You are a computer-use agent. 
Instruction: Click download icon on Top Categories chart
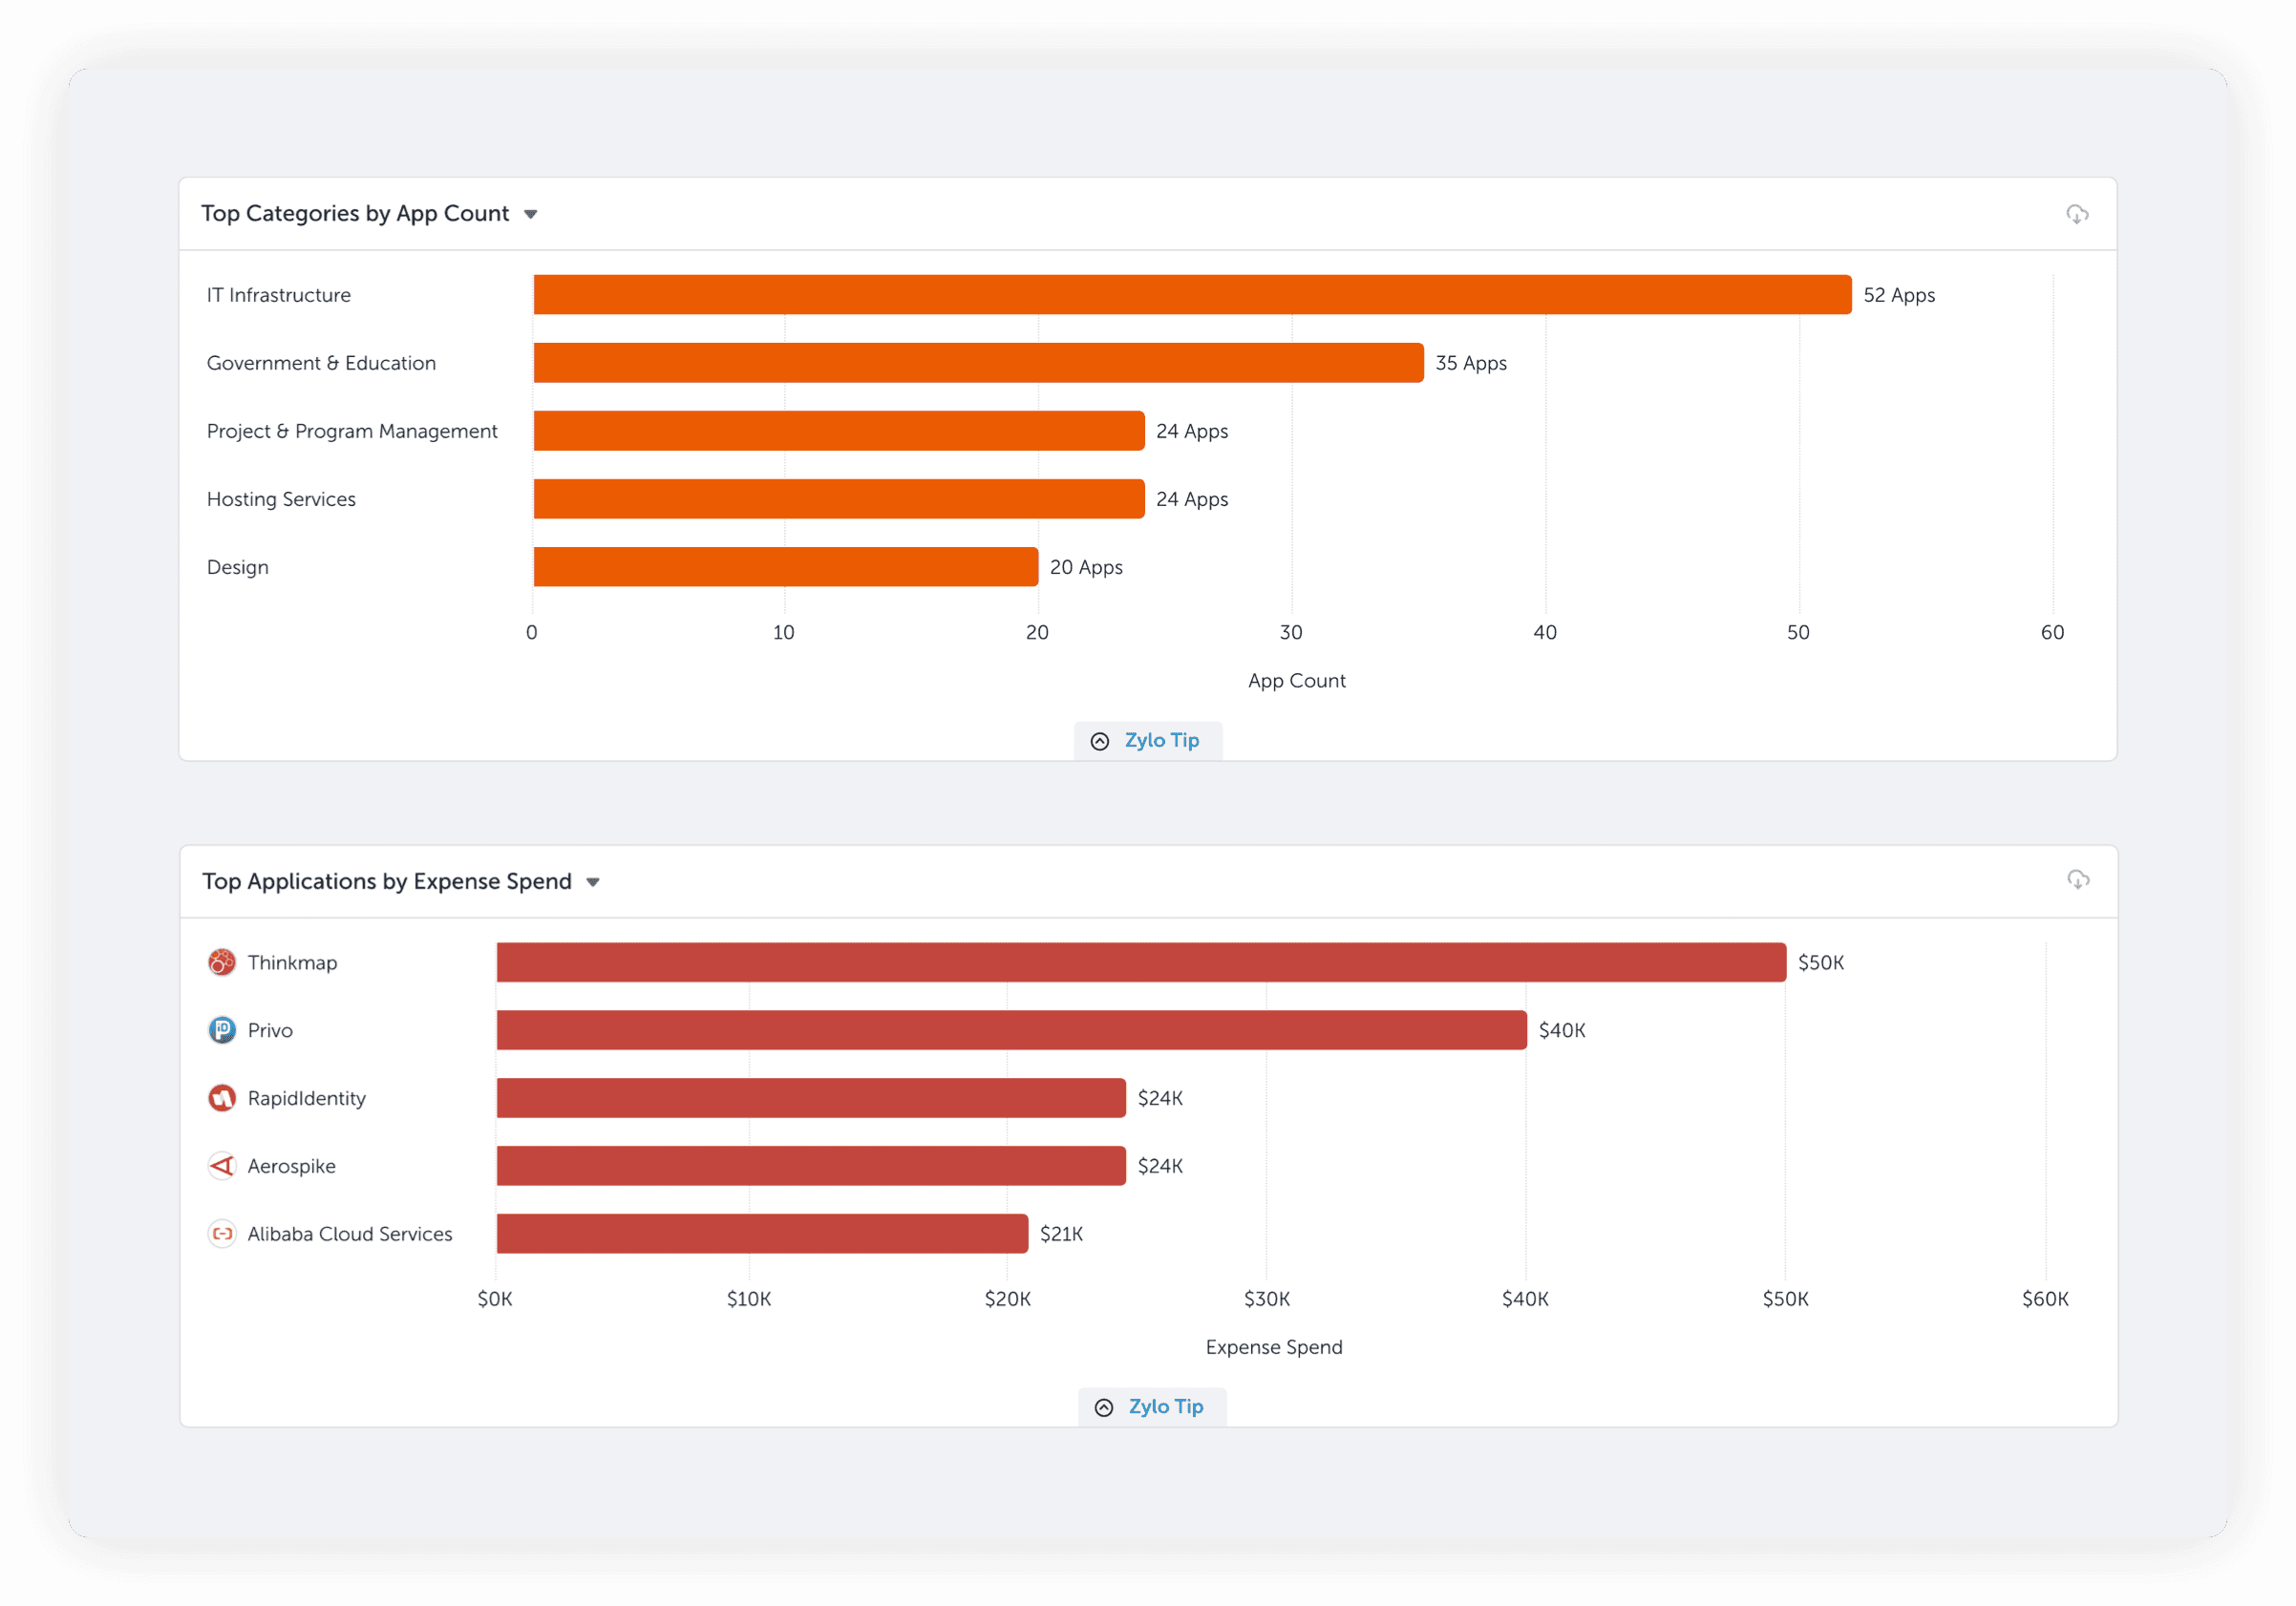(2077, 214)
